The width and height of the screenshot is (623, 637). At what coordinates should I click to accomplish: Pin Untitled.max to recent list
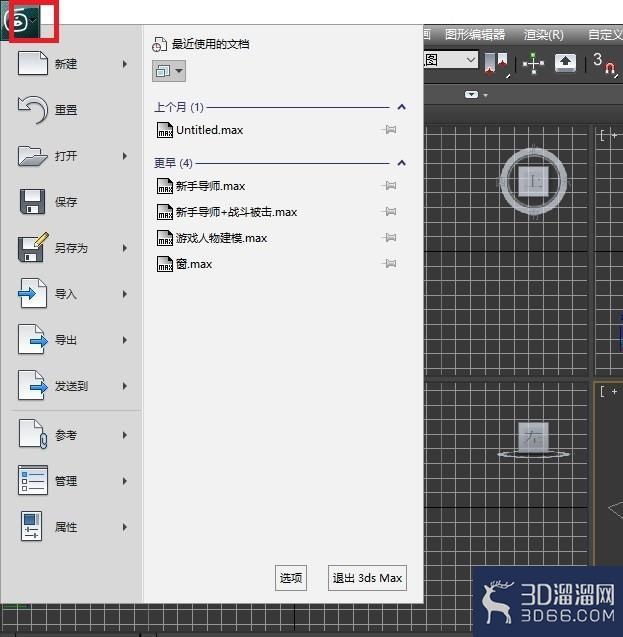[389, 130]
